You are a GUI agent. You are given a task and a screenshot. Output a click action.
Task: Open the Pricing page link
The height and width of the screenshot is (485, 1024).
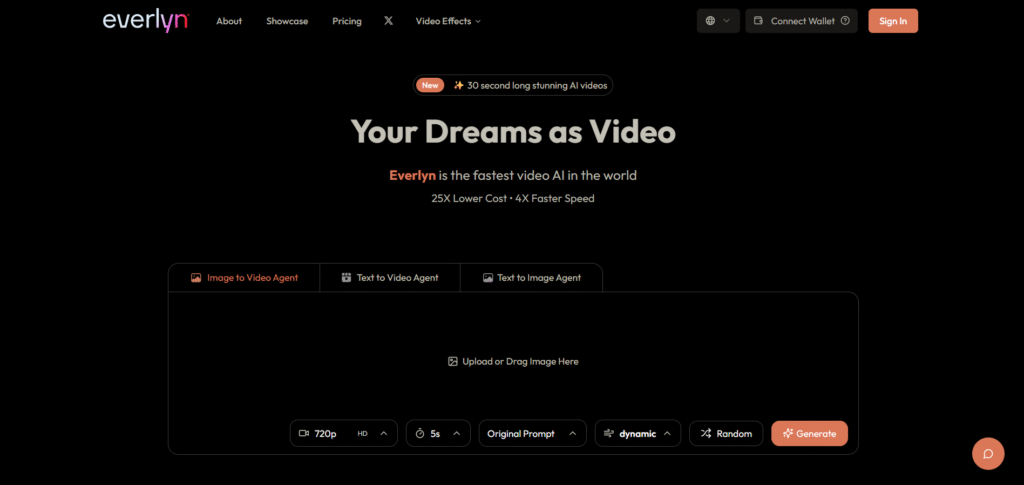point(347,21)
